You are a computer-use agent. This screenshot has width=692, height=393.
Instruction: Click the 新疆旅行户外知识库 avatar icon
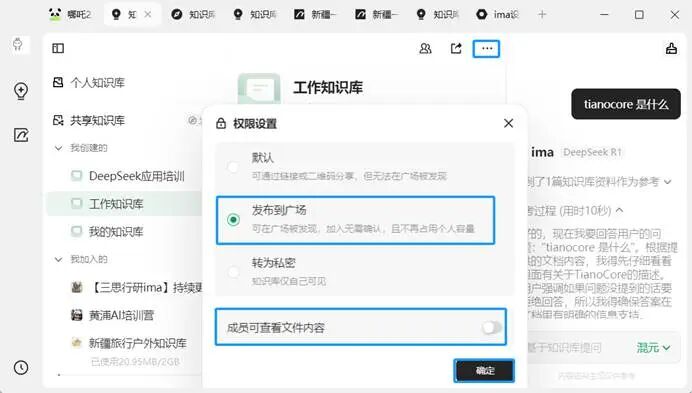click(x=77, y=343)
